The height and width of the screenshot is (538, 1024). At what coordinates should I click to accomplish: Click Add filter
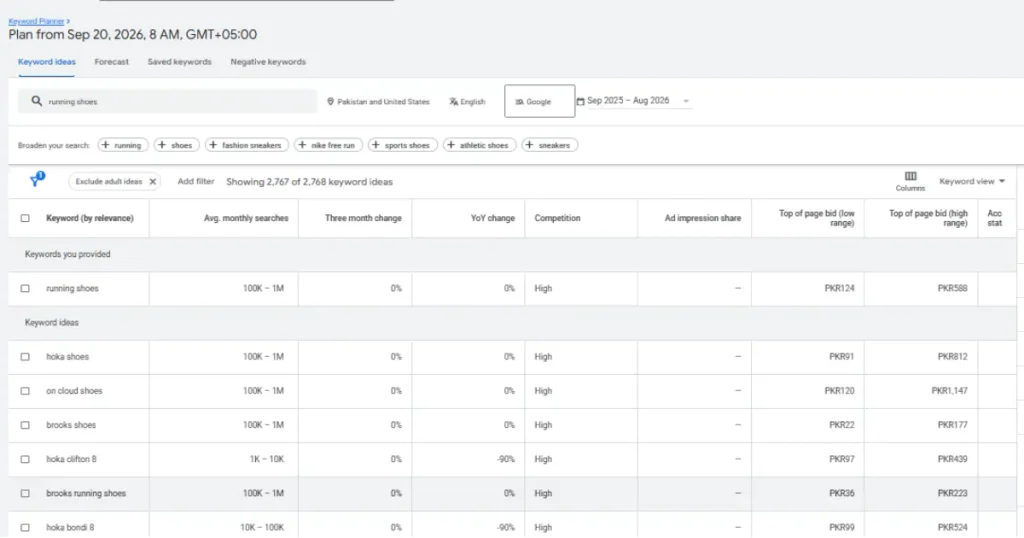point(196,182)
